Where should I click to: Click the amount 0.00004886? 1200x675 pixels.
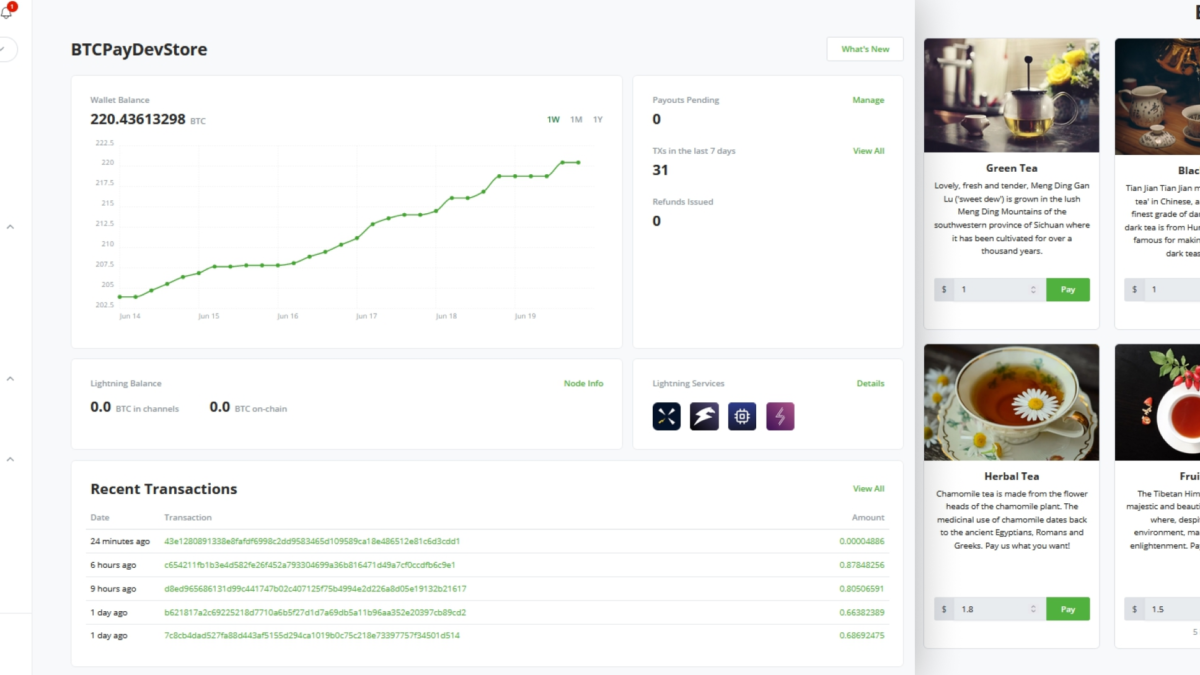(x=861, y=541)
